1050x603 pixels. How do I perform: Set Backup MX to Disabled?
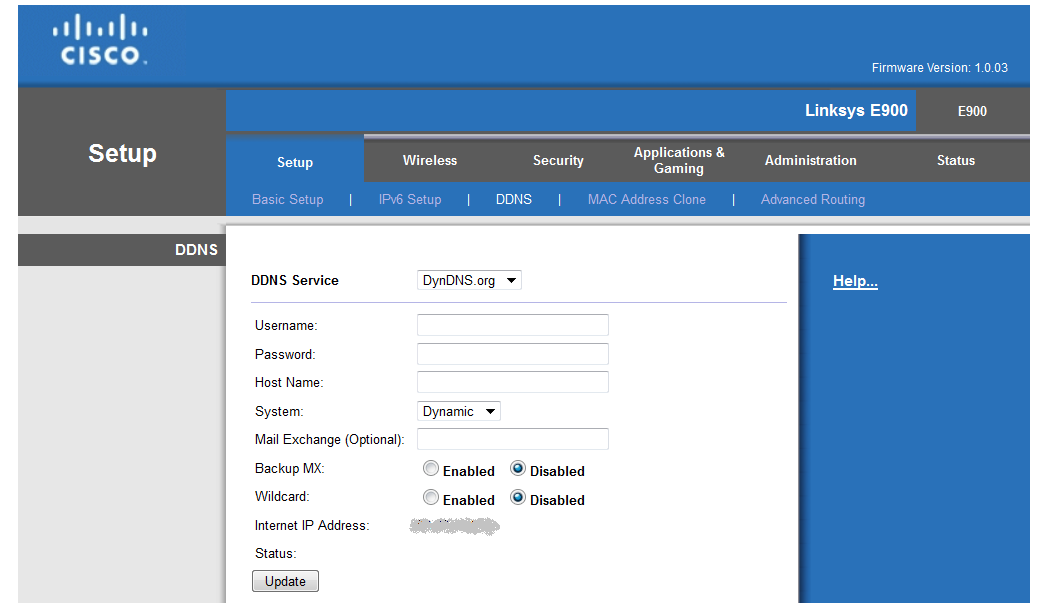(518, 468)
